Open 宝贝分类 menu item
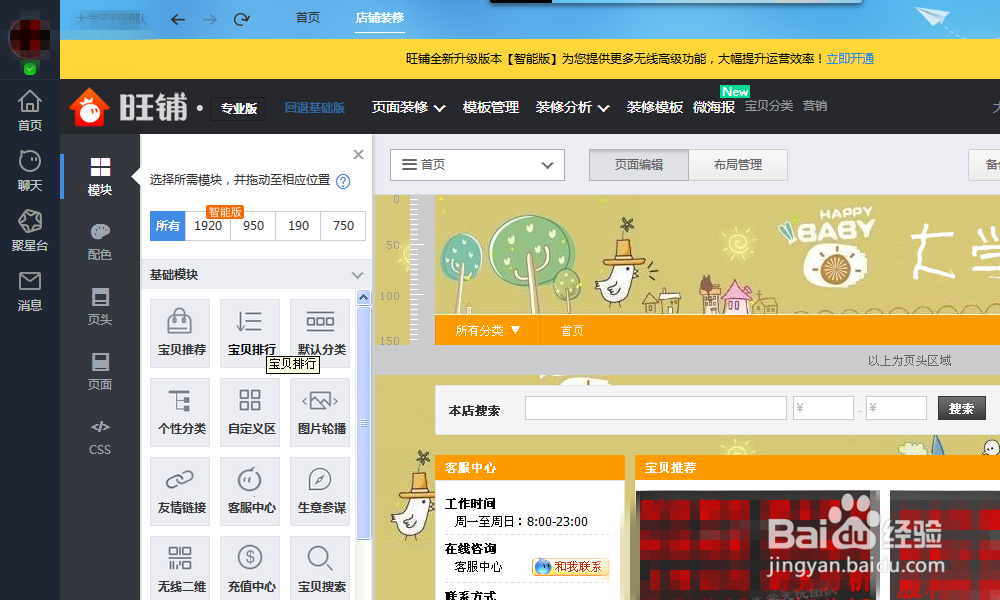The width and height of the screenshot is (1000, 600). [x=769, y=106]
